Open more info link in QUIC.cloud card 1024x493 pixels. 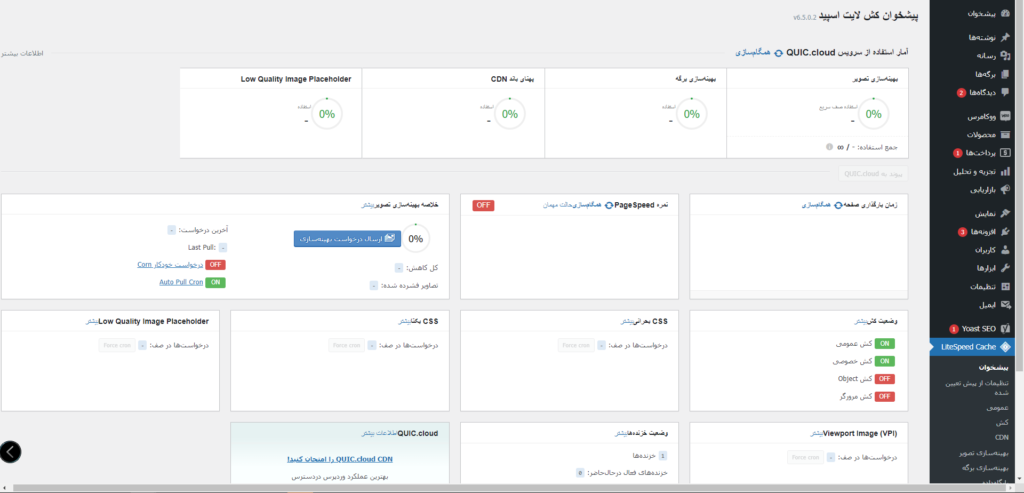pos(378,433)
